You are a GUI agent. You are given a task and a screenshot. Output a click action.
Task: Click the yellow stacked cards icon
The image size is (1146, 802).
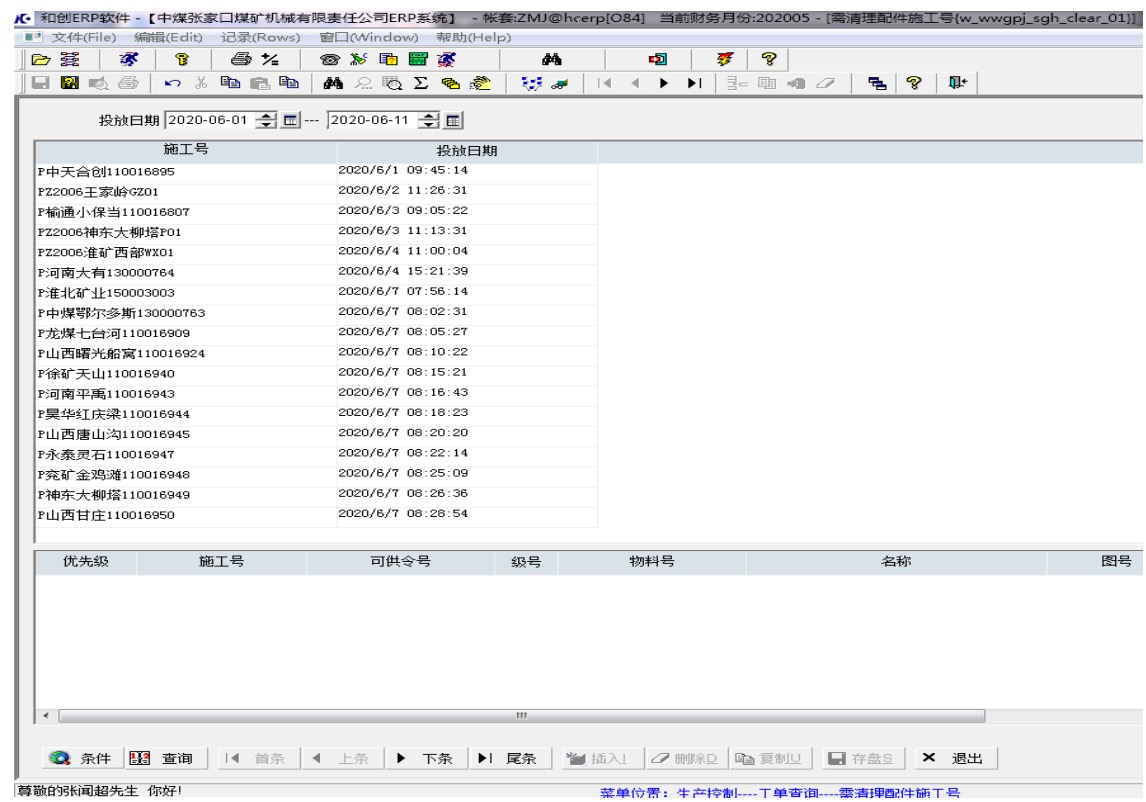(x=450, y=83)
